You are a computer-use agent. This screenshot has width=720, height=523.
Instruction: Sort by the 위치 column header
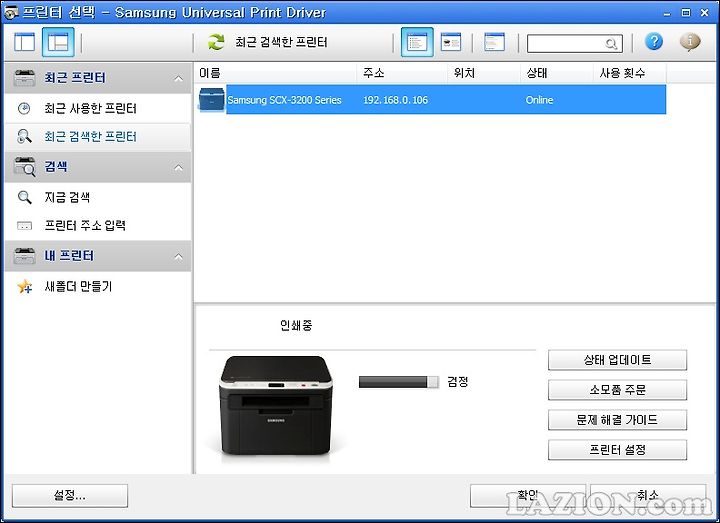pos(484,73)
